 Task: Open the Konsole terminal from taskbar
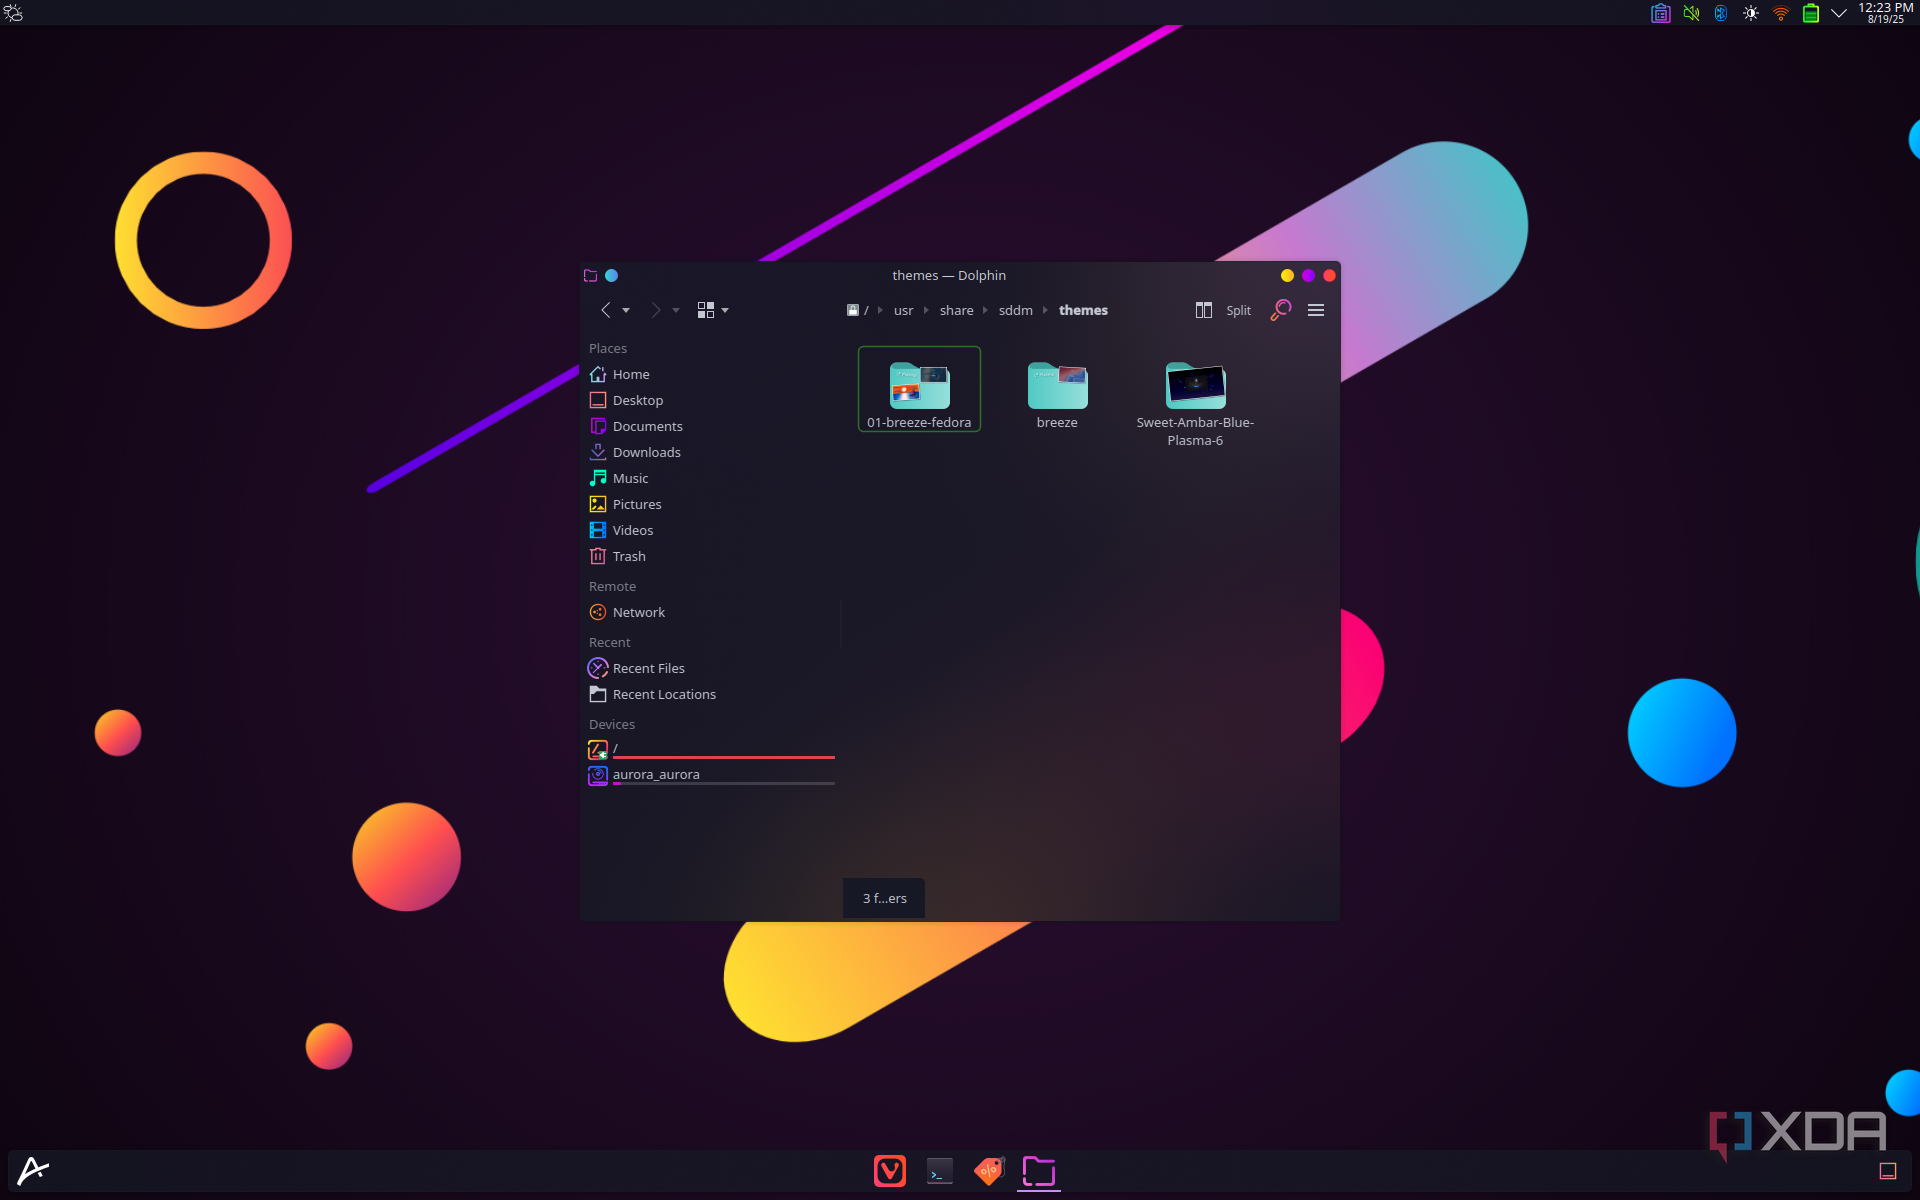click(x=939, y=1171)
